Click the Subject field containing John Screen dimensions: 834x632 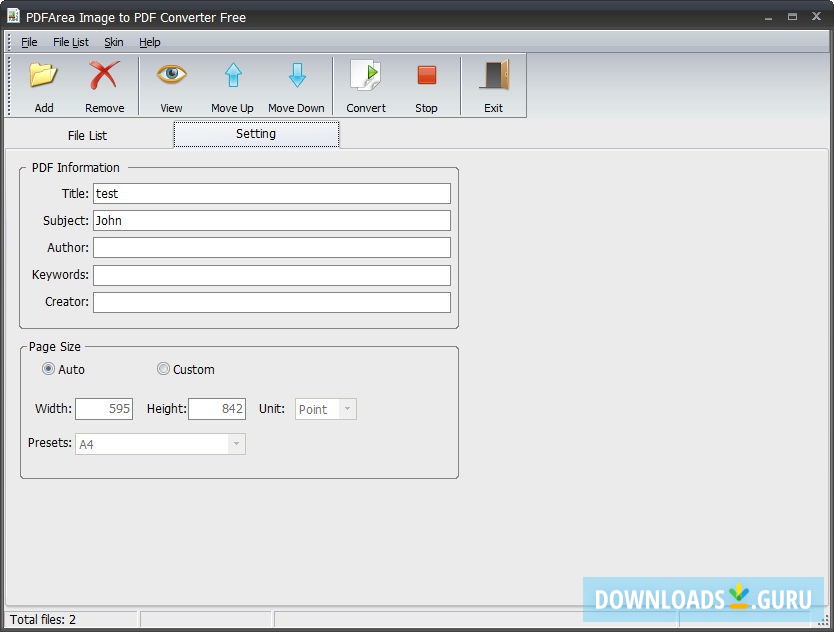(272, 221)
